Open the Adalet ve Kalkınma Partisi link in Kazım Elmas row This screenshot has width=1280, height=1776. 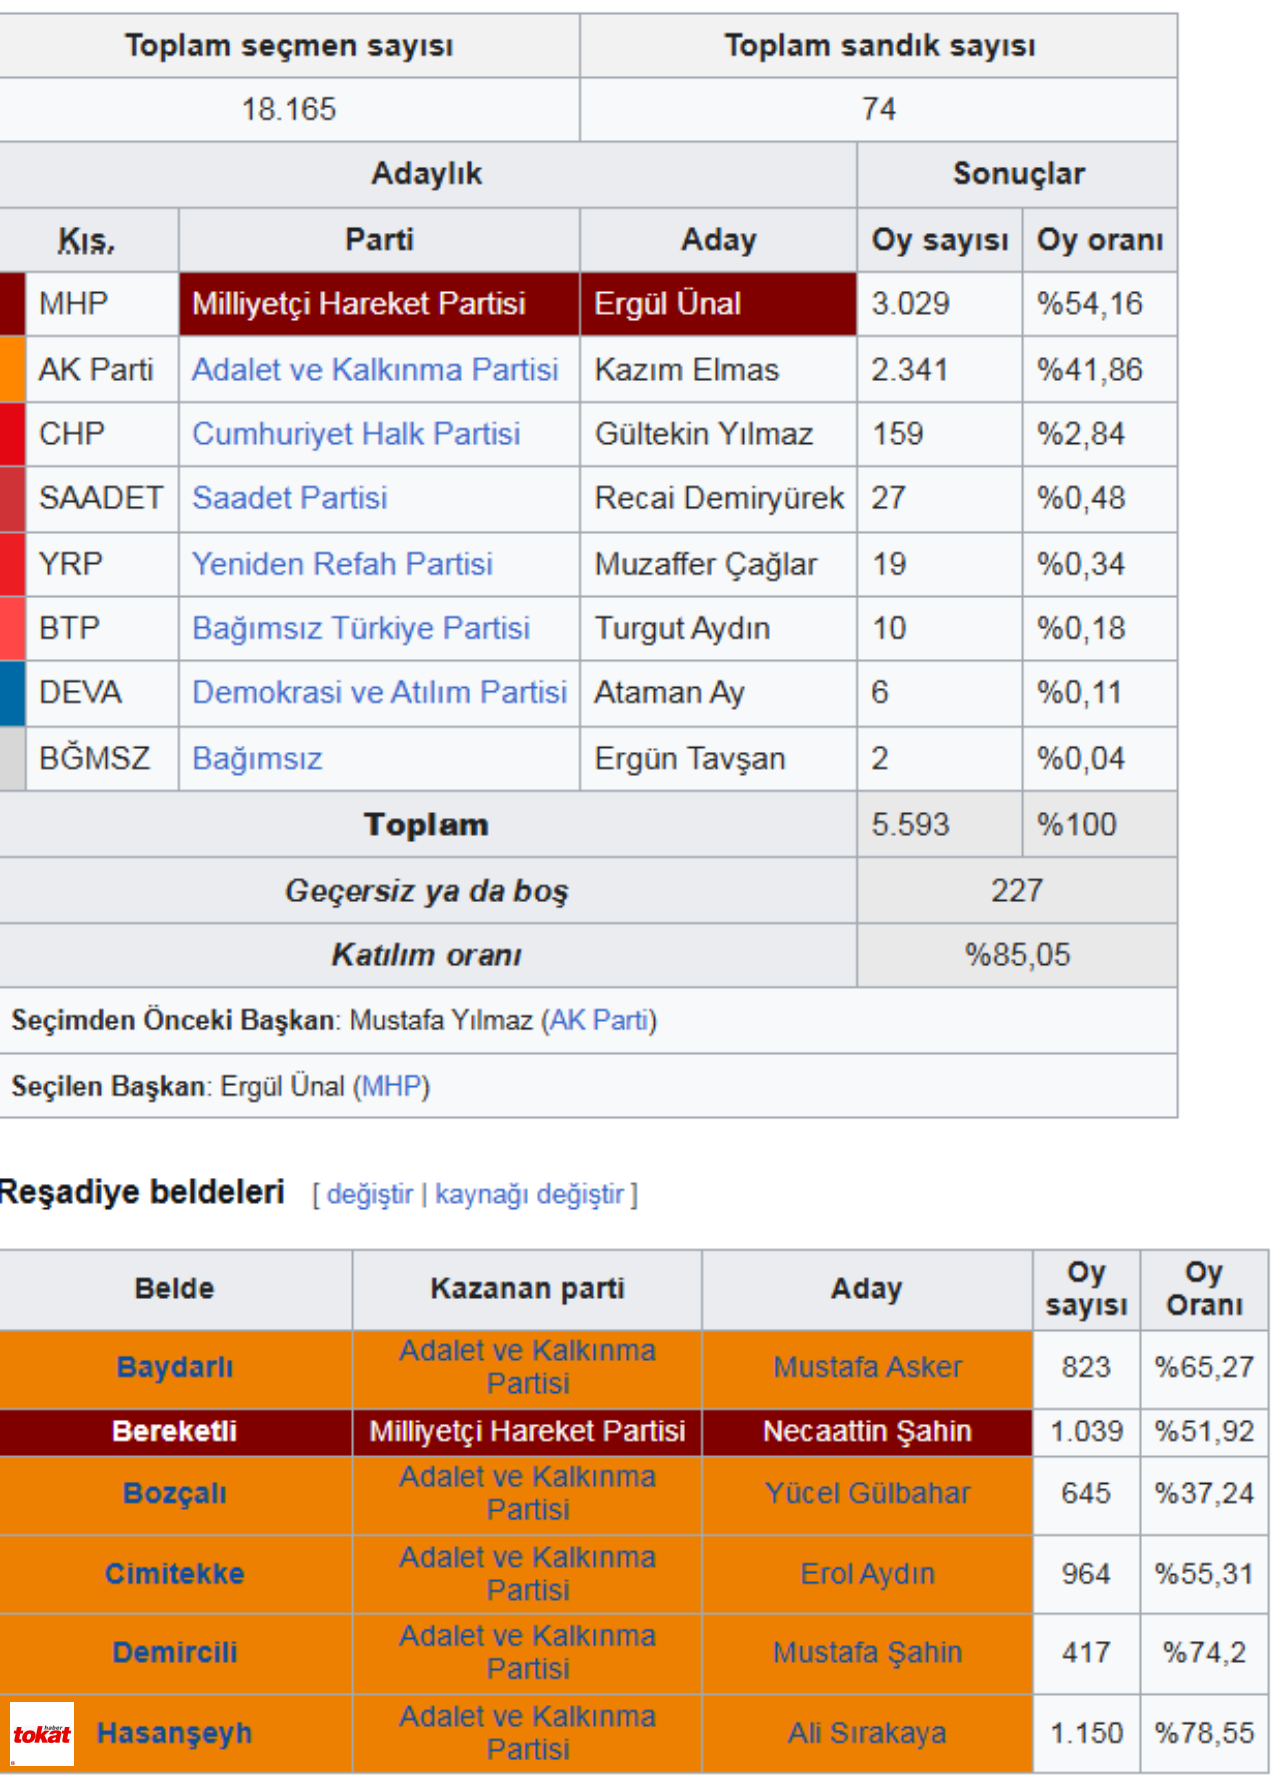tap(375, 369)
